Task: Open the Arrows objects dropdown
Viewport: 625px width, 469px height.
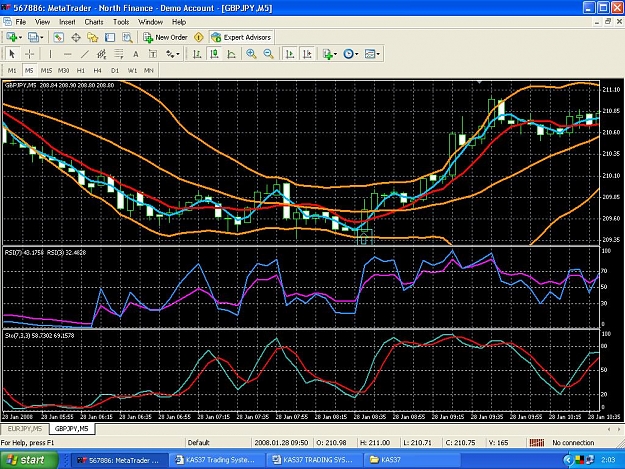Action: [173, 54]
